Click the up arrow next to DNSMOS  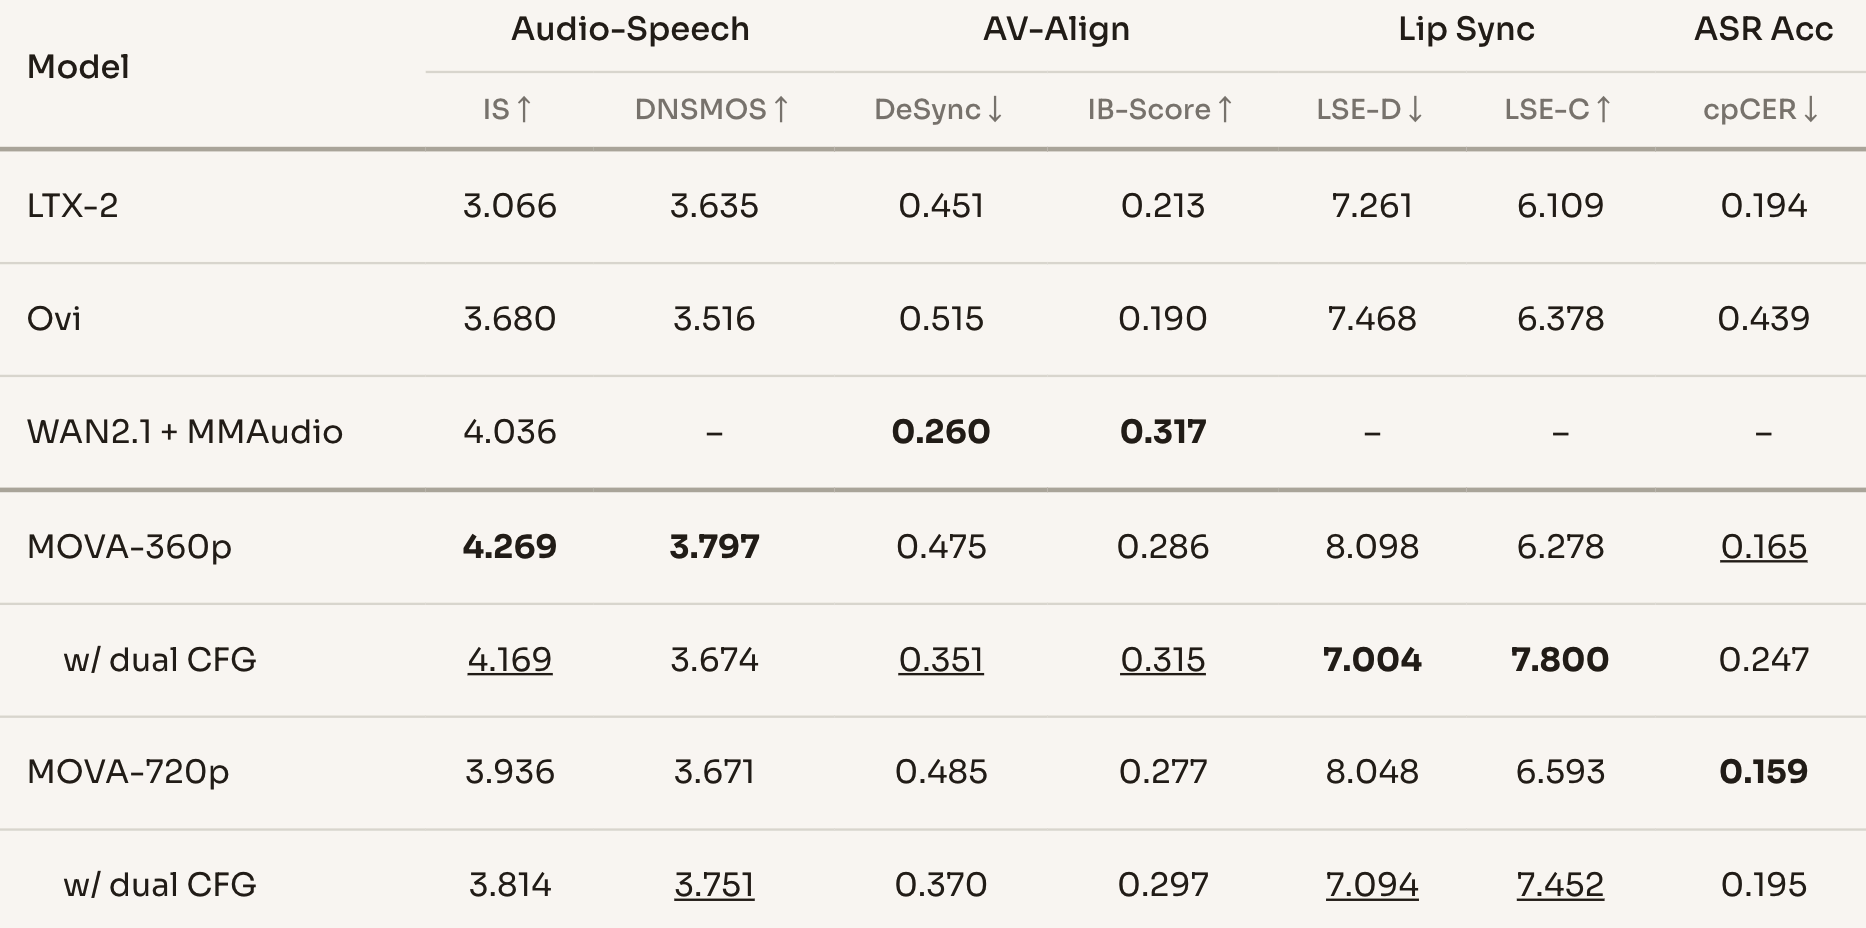[781, 109]
